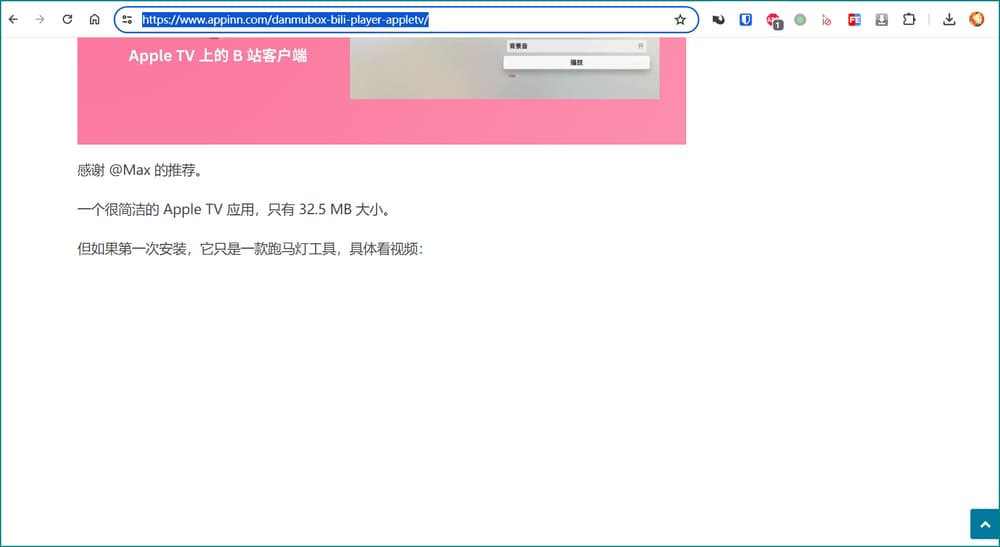The height and width of the screenshot is (547, 1000).
Task: Click the red extension with badge 1
Action: 773,19
